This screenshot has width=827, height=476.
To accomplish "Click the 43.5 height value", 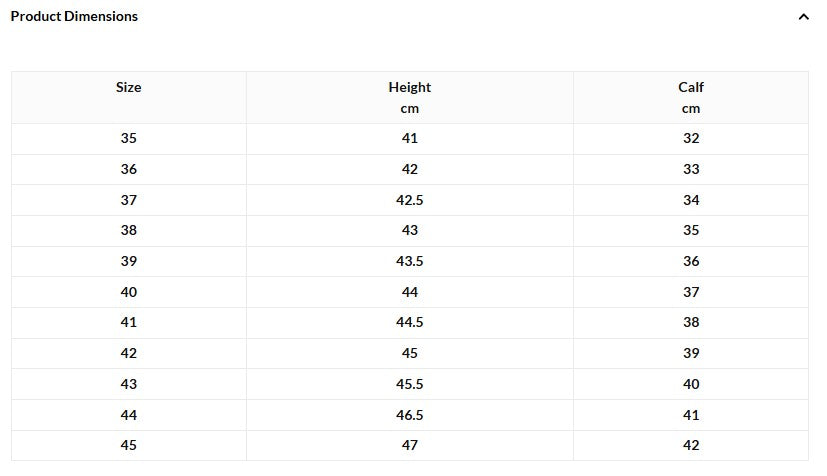I will pos(410,262).
